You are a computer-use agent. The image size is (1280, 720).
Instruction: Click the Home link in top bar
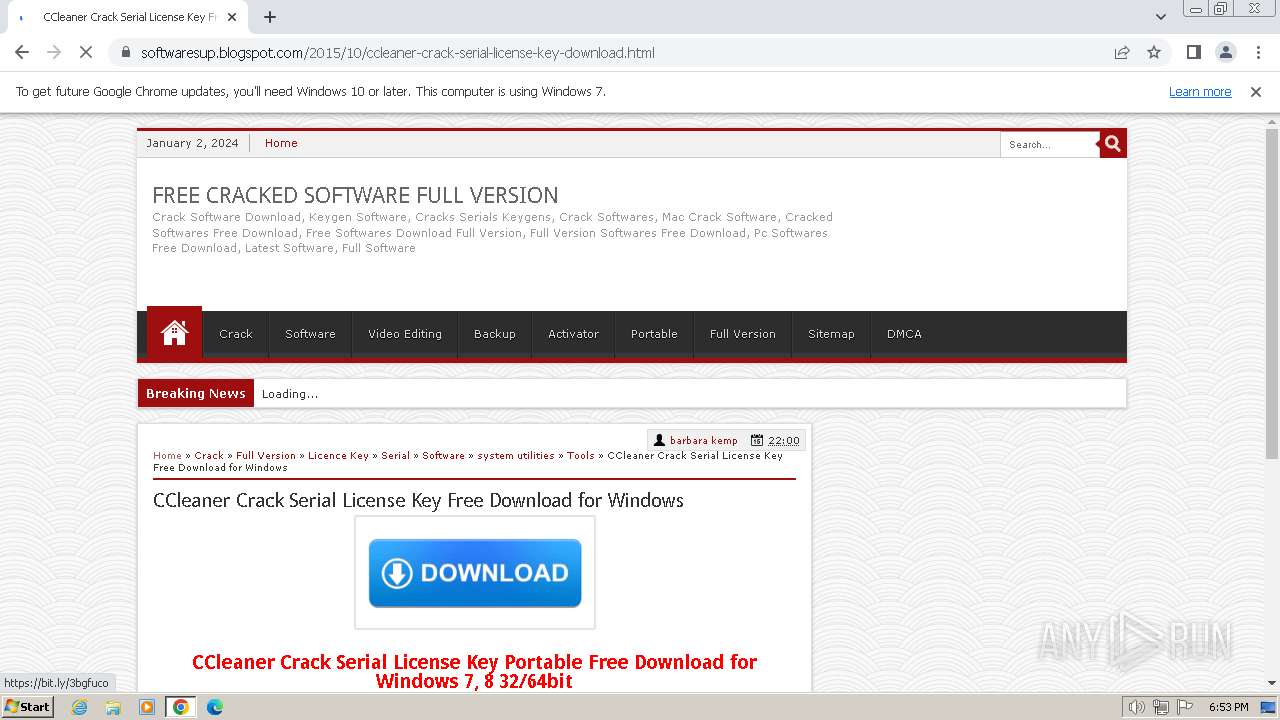pos(281,143)
